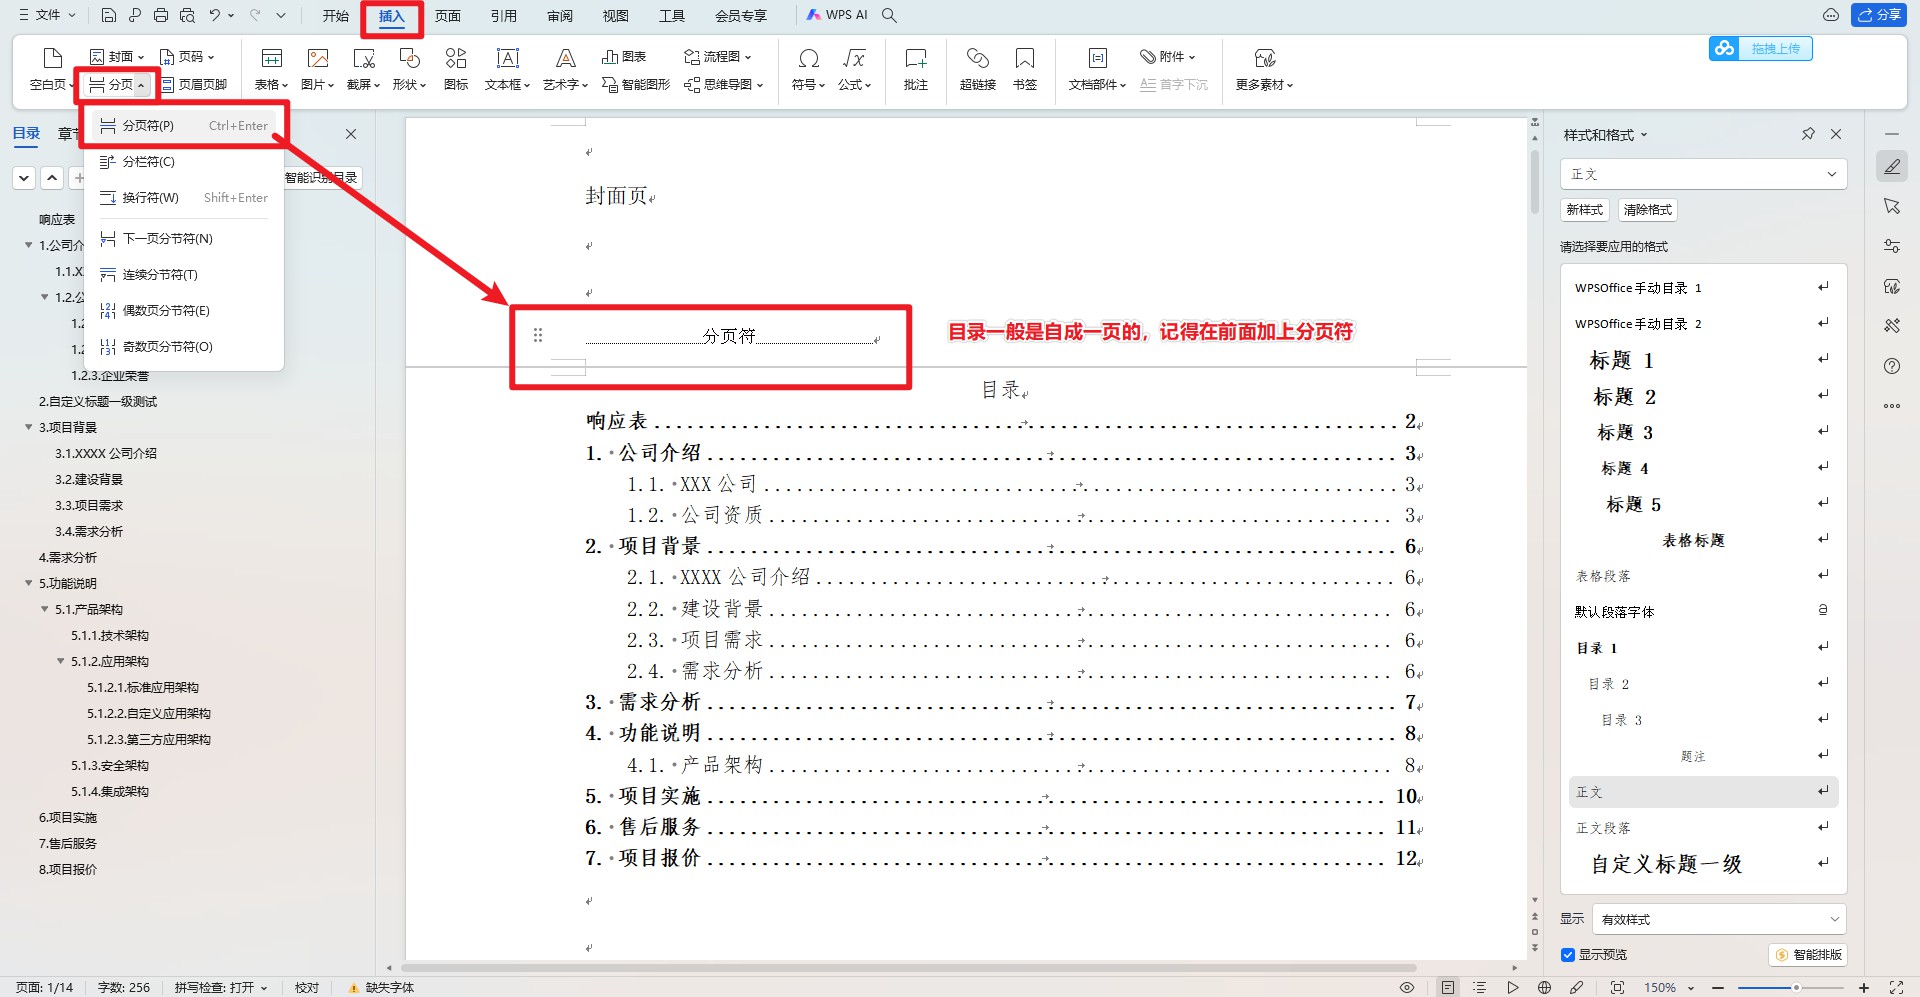Choose Next Page Section Break option

(x=167, y=239)
